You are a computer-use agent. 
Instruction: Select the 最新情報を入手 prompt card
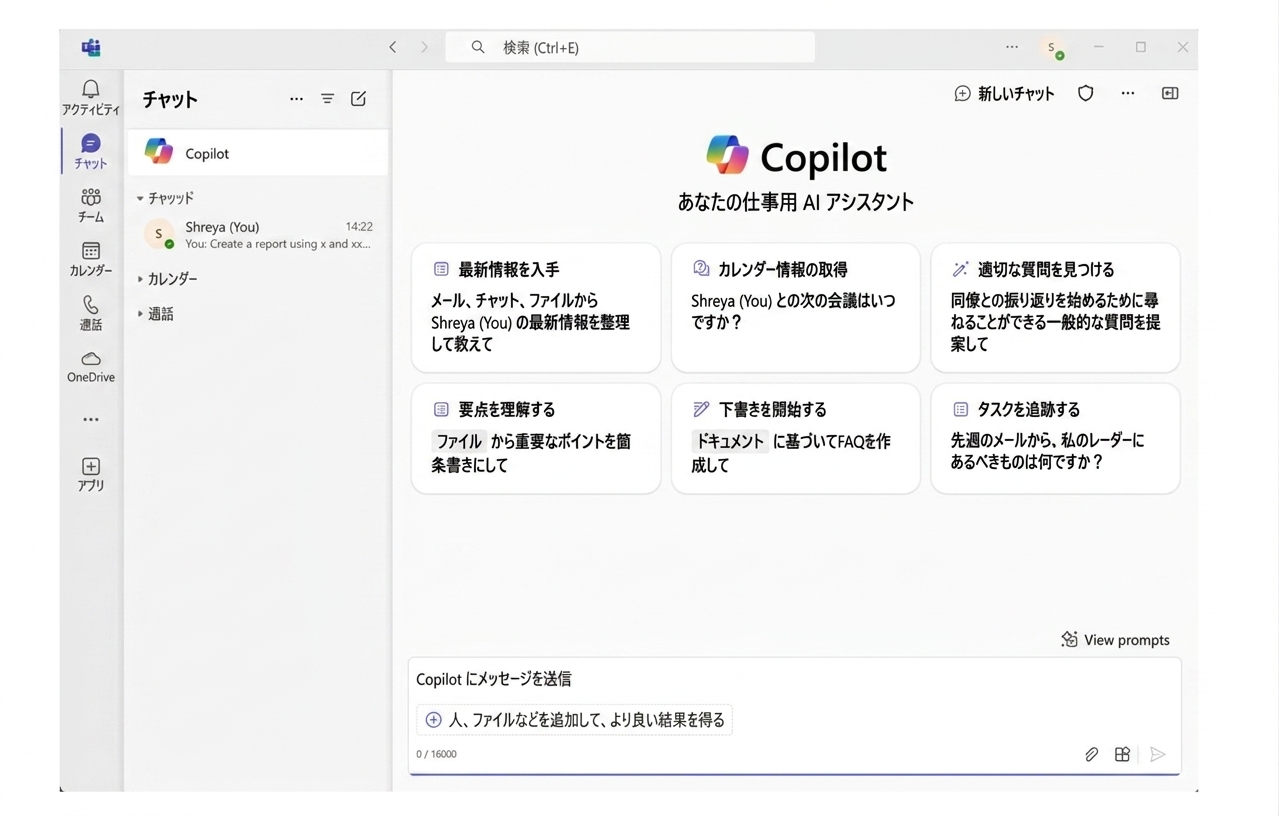[536, 308]
